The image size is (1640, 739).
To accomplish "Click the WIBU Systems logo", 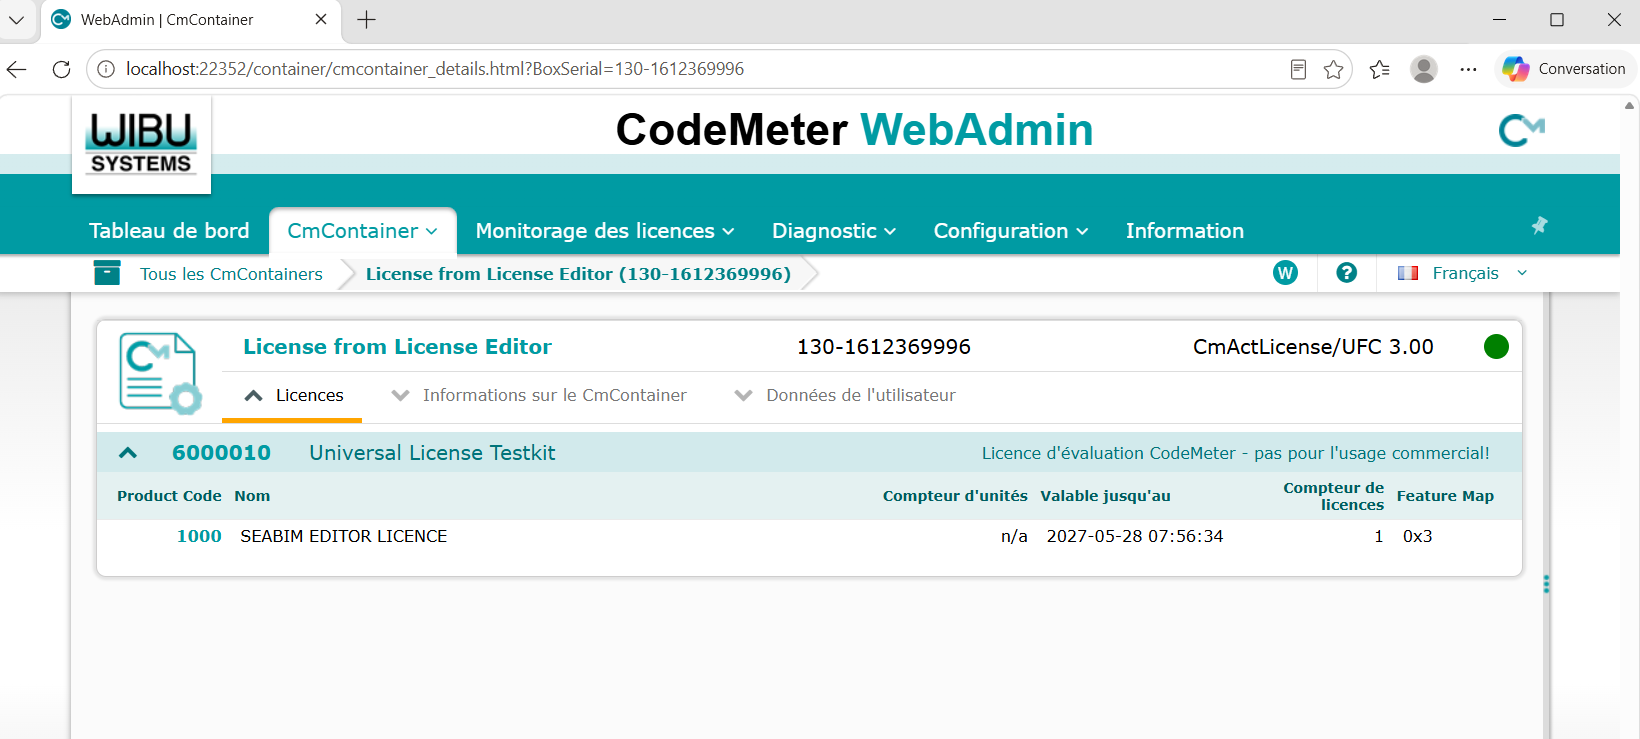I will click(x=141, y=144).
